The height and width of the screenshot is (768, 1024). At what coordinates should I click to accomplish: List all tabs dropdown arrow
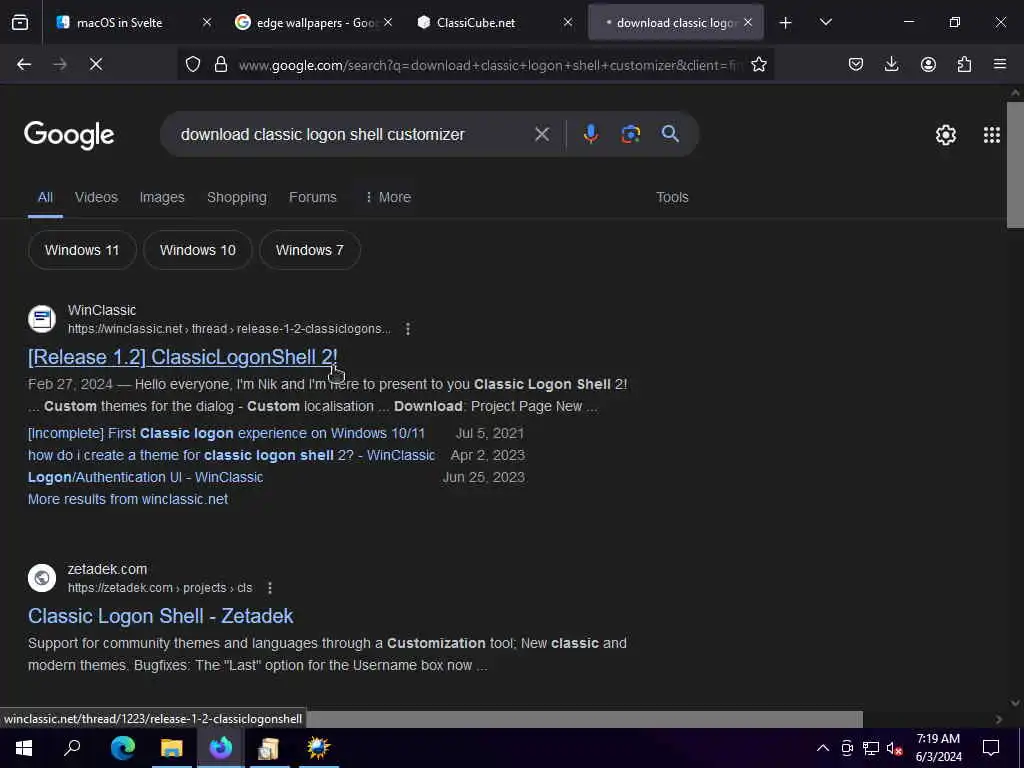coord(825,22)
